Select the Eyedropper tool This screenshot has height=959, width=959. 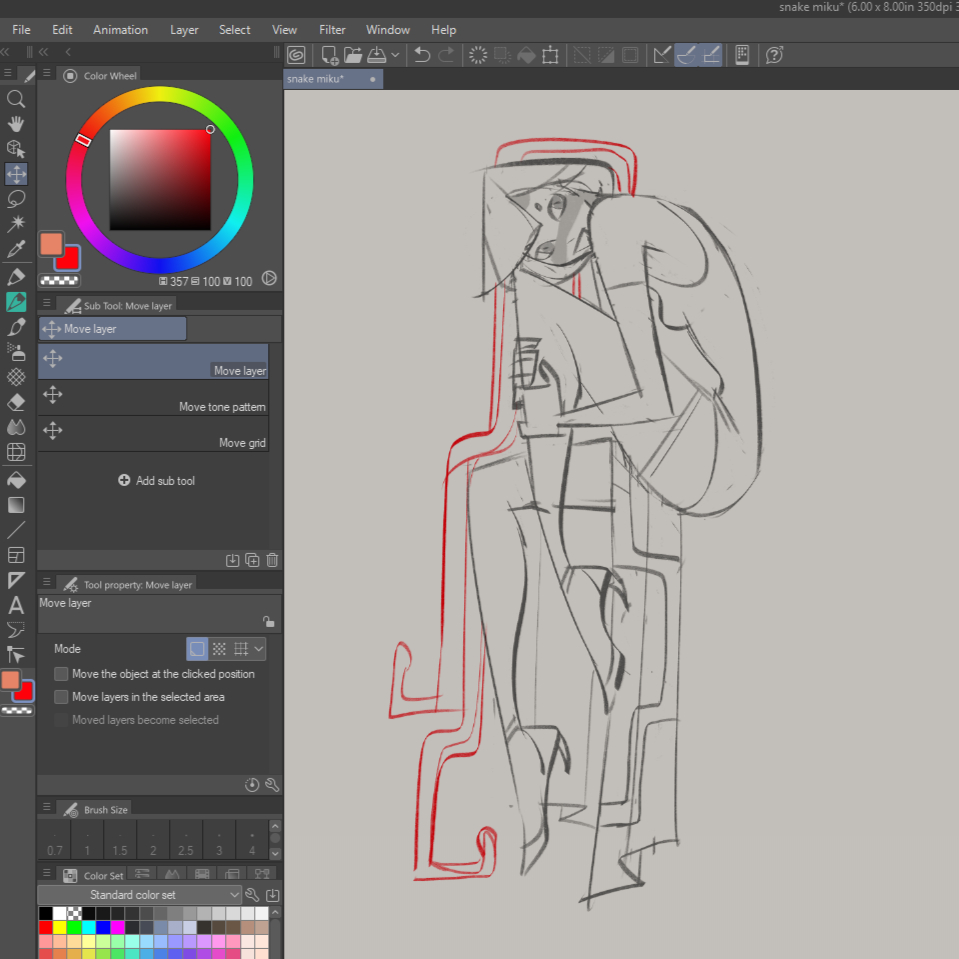[x=16, y=249]
